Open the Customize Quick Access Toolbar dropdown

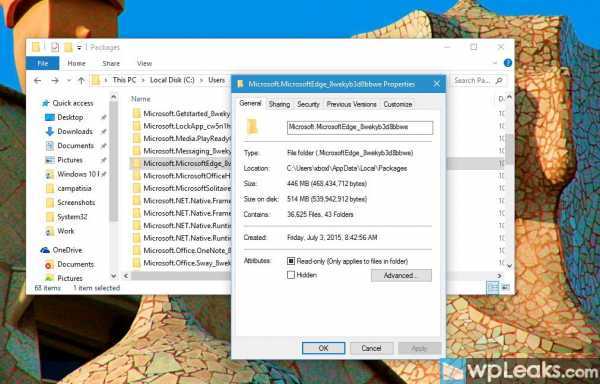point(79,47)
